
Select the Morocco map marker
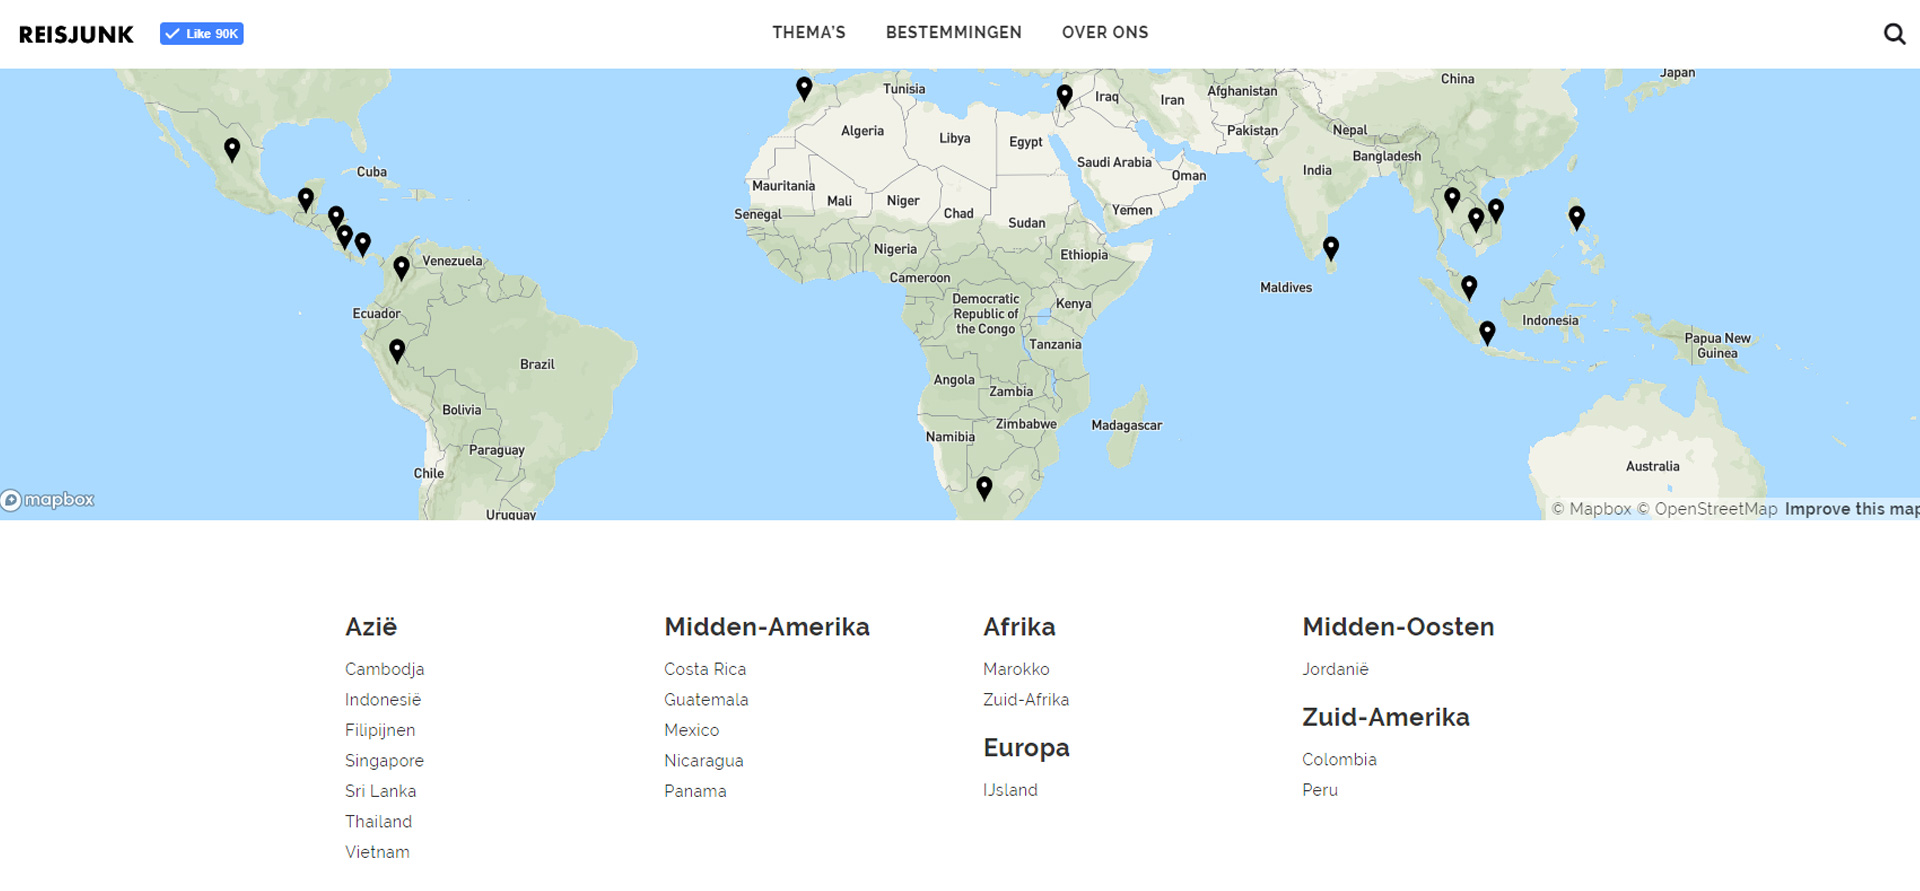804,88
